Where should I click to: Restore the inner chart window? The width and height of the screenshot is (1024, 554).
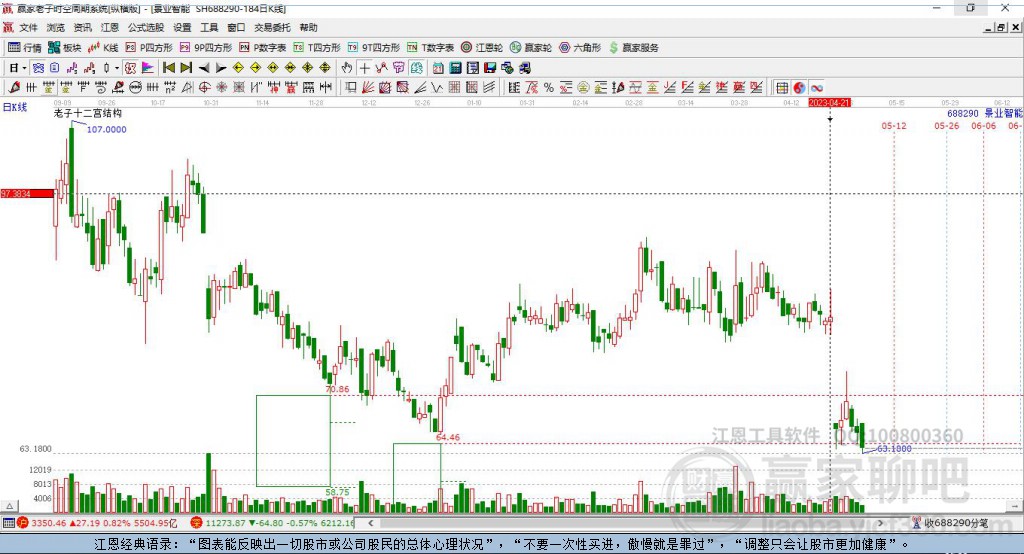[x=1001, y=27]
